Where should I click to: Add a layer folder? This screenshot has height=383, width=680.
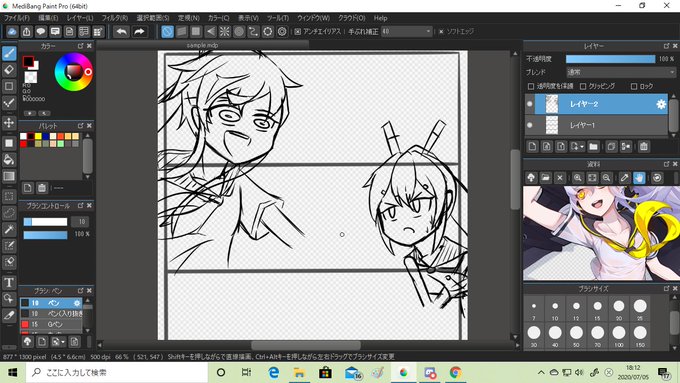pyautogui.click(x=594, y=147)
